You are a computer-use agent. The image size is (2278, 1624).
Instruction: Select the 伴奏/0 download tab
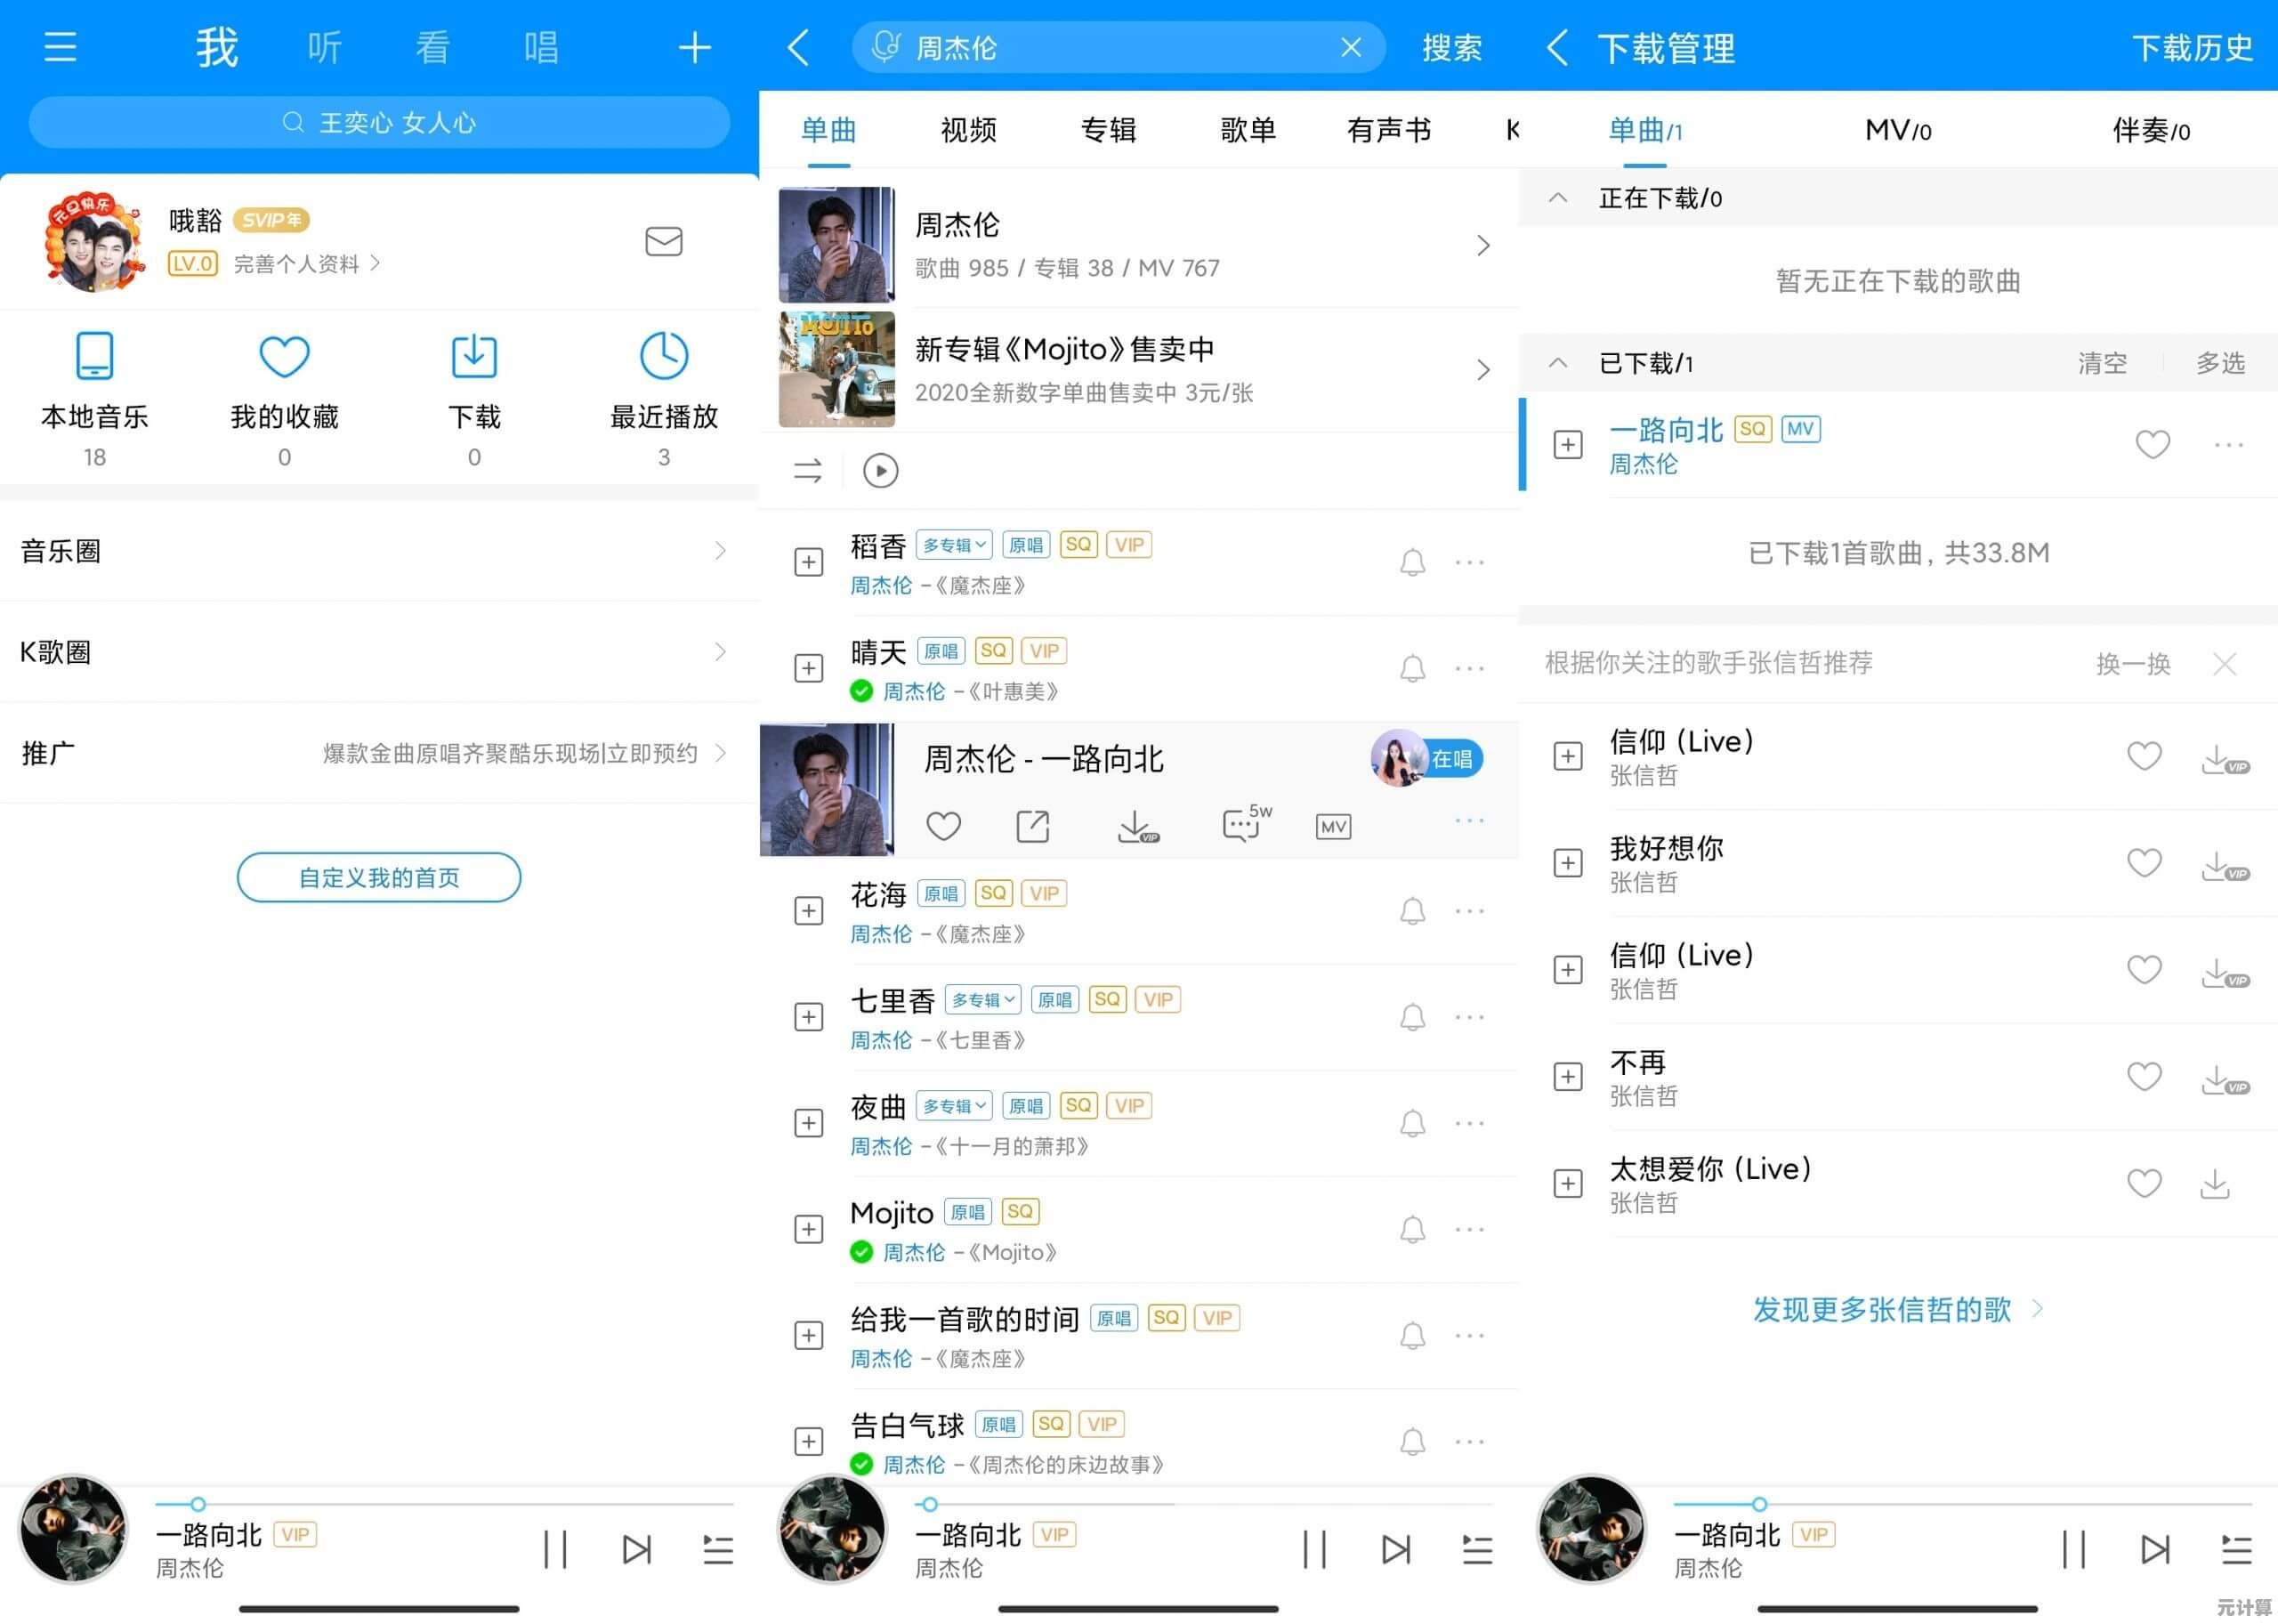click(2150, 130)
